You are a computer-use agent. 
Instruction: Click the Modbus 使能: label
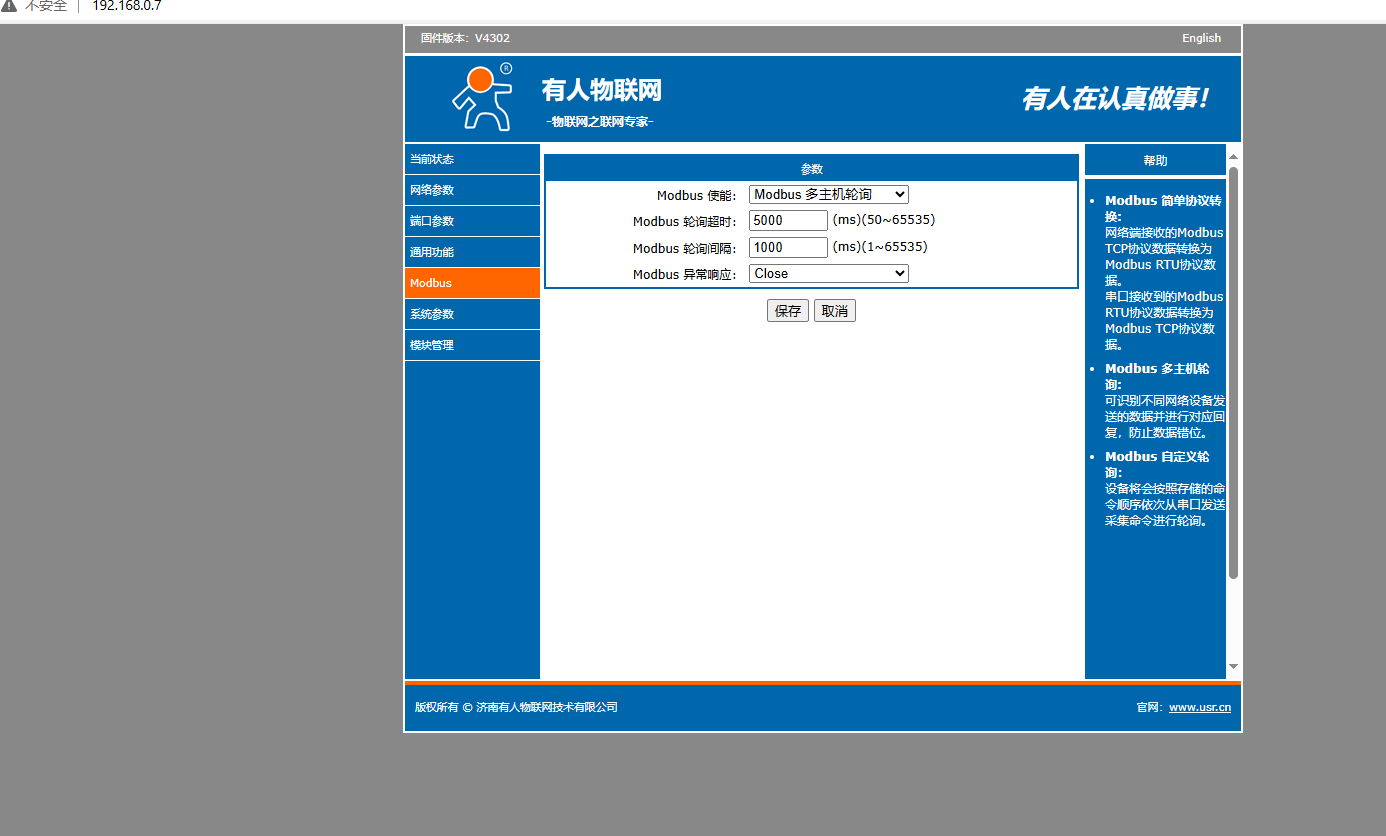[x=696, y=195]
